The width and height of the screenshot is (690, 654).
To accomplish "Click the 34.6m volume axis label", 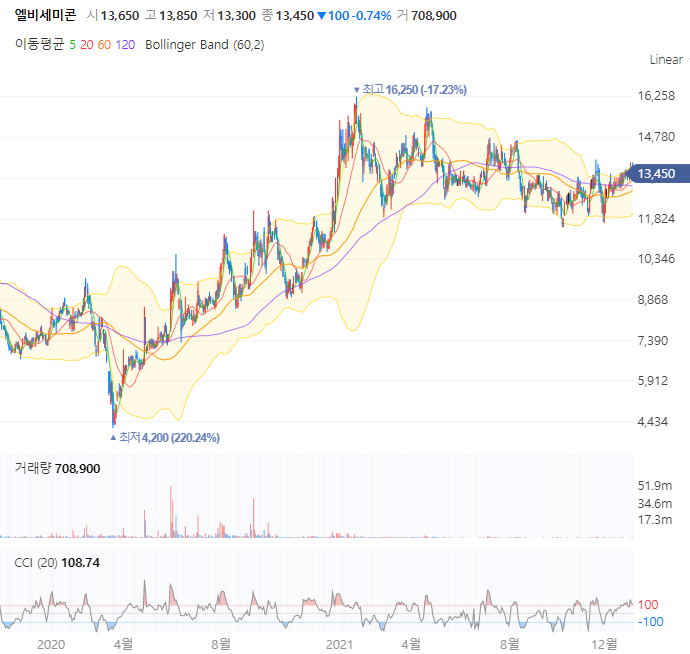I will (x=655, y=503).
